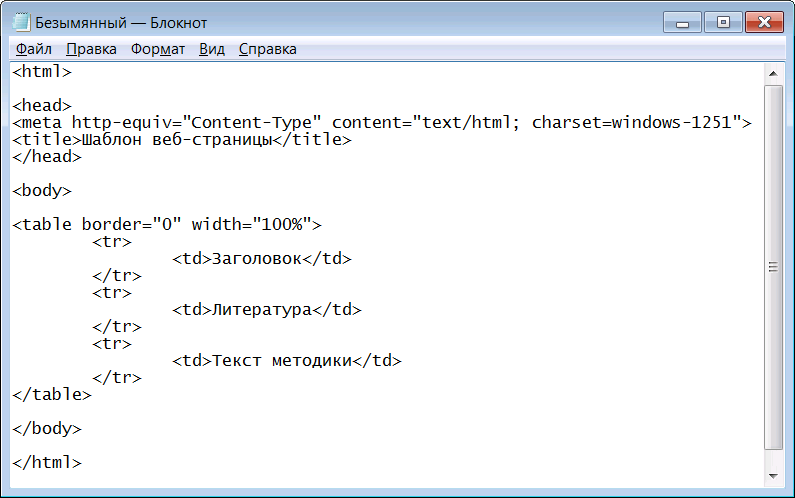This screenshot has height=498, width=795.
Task: Click the scrollbar up arrow
Action: pos(773,74)
